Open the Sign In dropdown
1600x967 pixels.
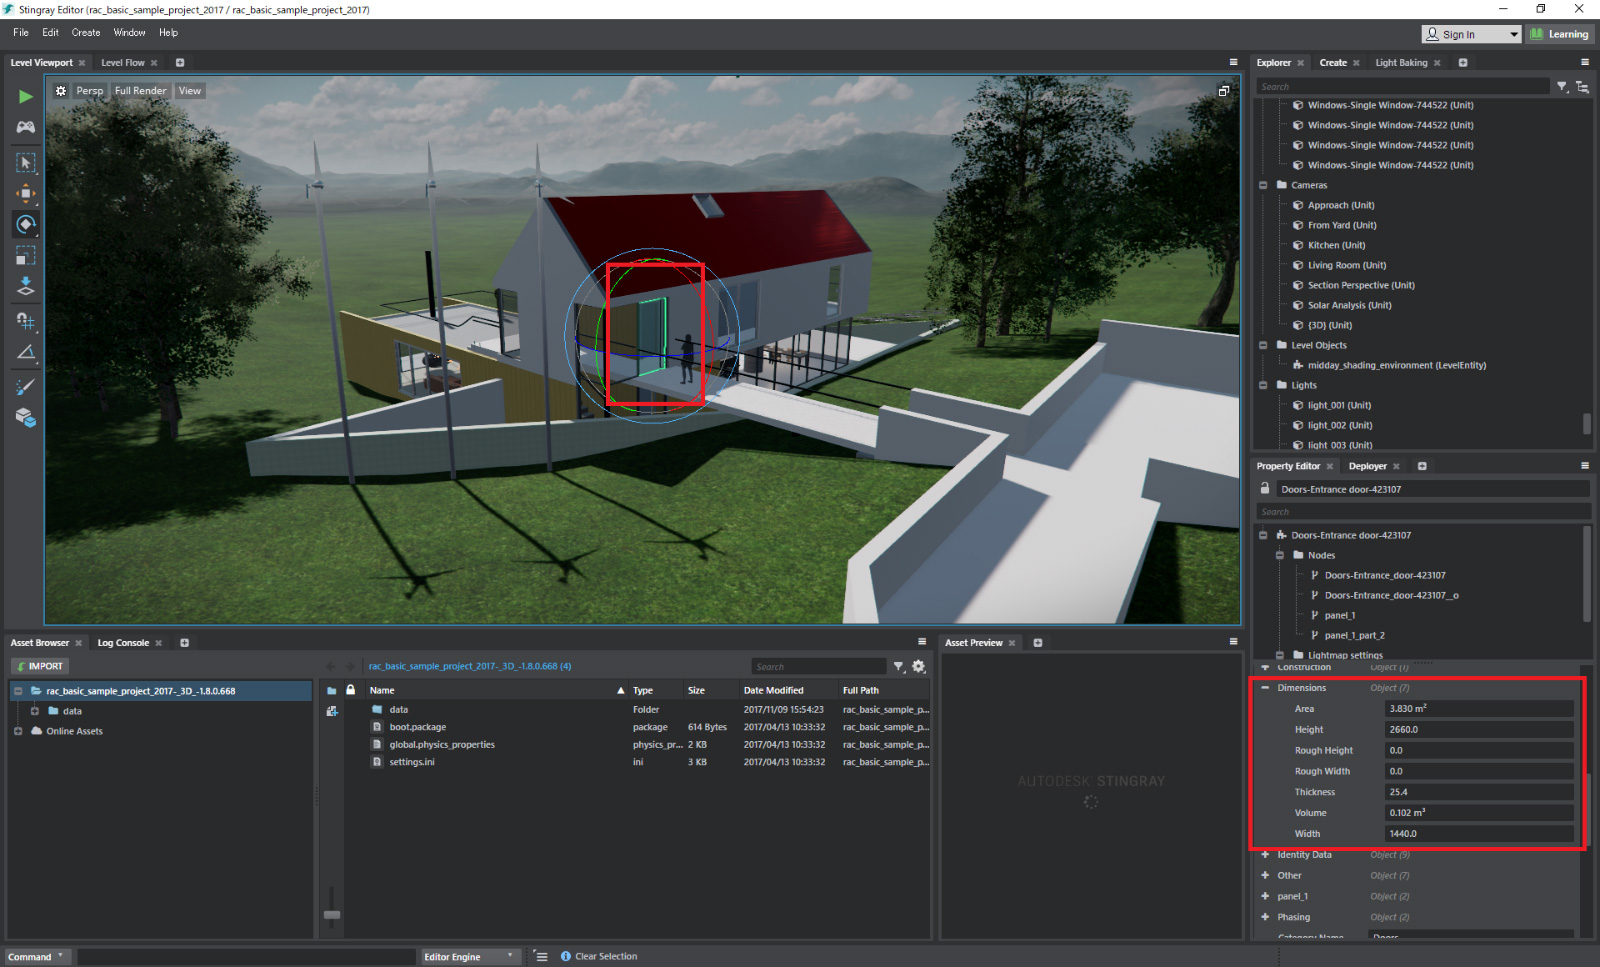point(1473,34)
